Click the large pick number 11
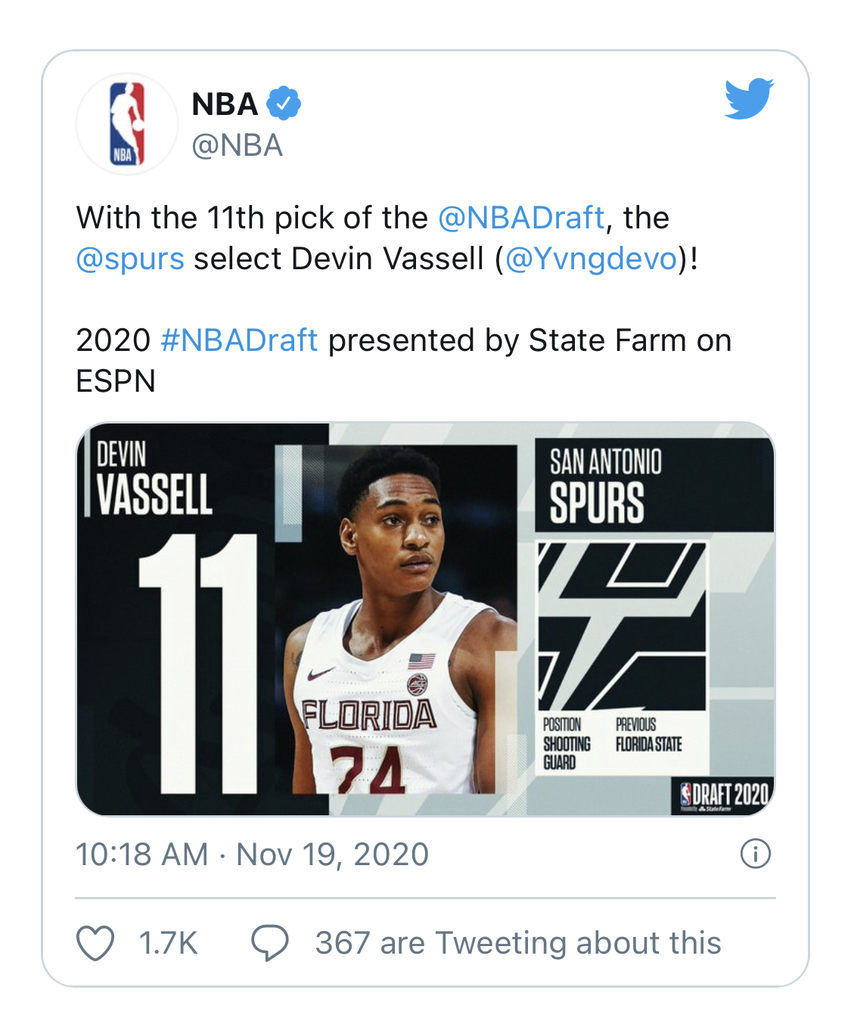The height and width of the screenshot is (1024, 851). point(198,664)
